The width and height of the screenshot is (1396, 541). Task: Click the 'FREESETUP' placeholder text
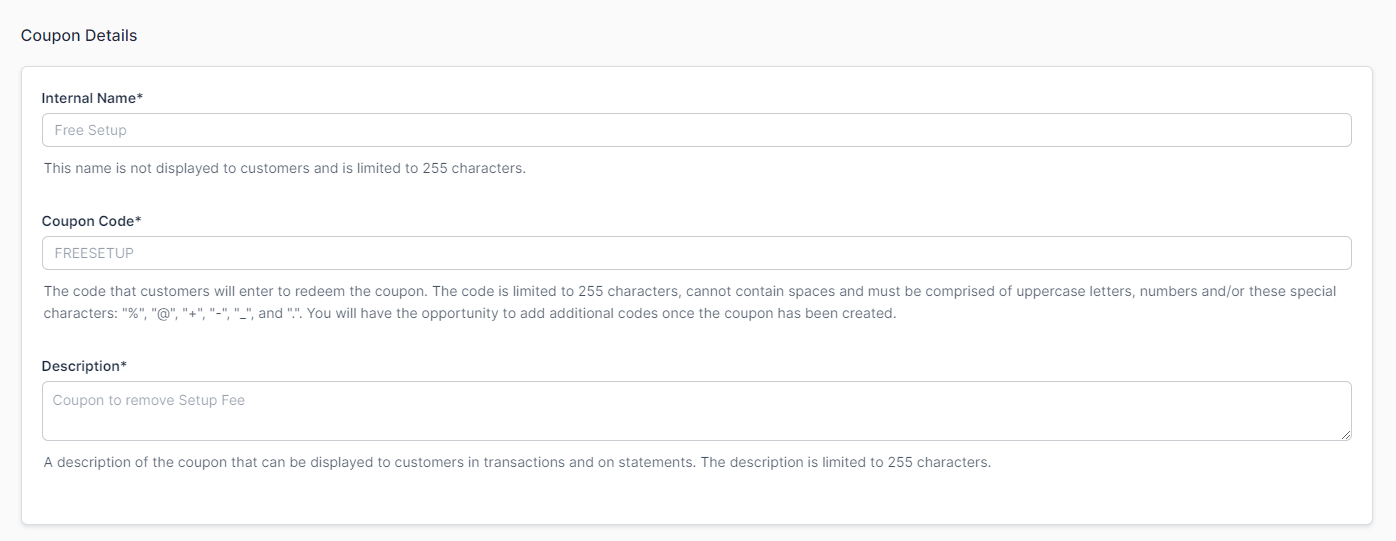94,253
